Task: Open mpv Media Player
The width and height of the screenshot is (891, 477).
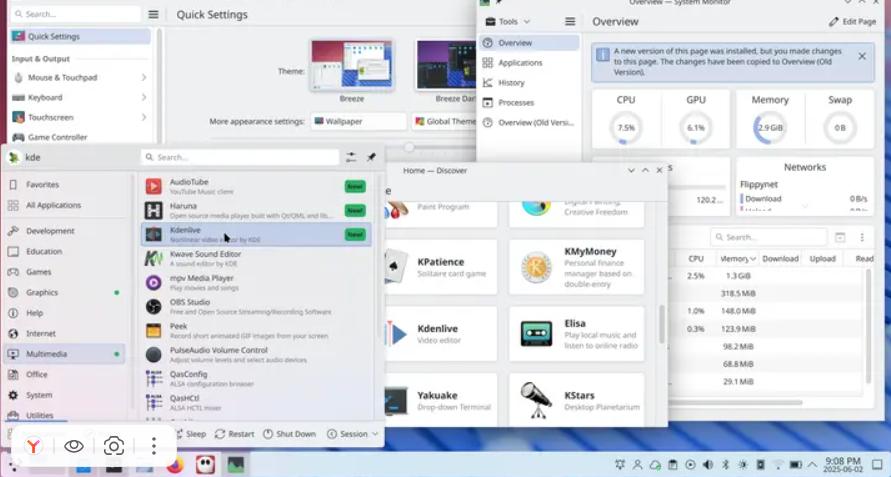Action: click(256, 283)
